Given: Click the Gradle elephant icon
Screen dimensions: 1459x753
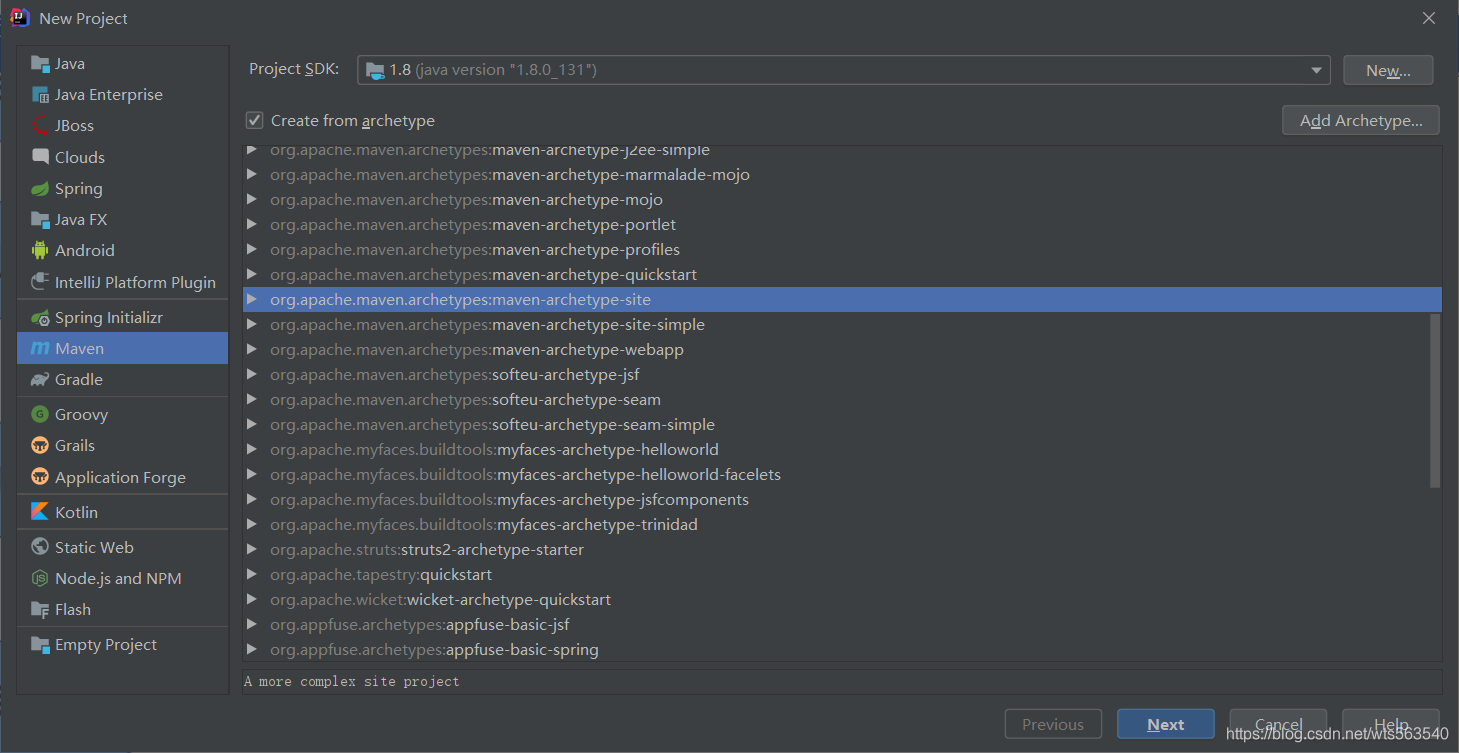Looking at the screenshot, I should pos(40,380).
